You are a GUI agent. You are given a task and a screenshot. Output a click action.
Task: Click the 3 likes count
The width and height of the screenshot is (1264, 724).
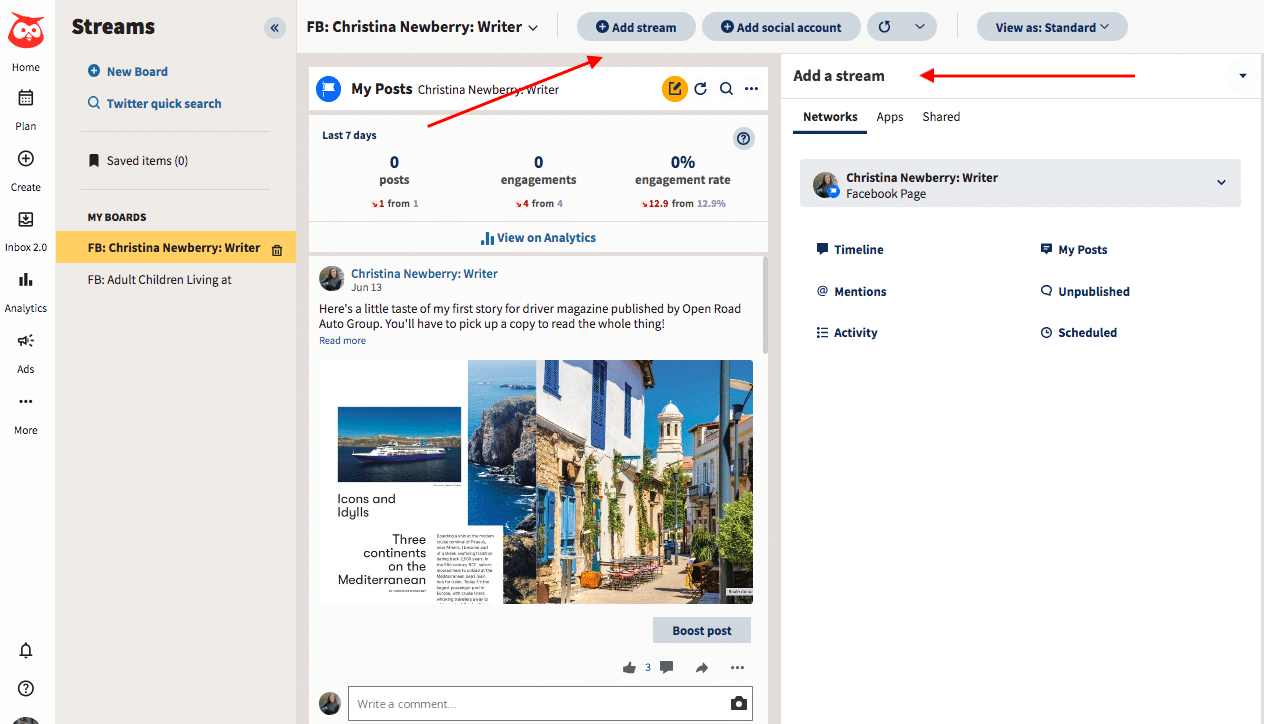pyautogui.click(x=648, y=667)
